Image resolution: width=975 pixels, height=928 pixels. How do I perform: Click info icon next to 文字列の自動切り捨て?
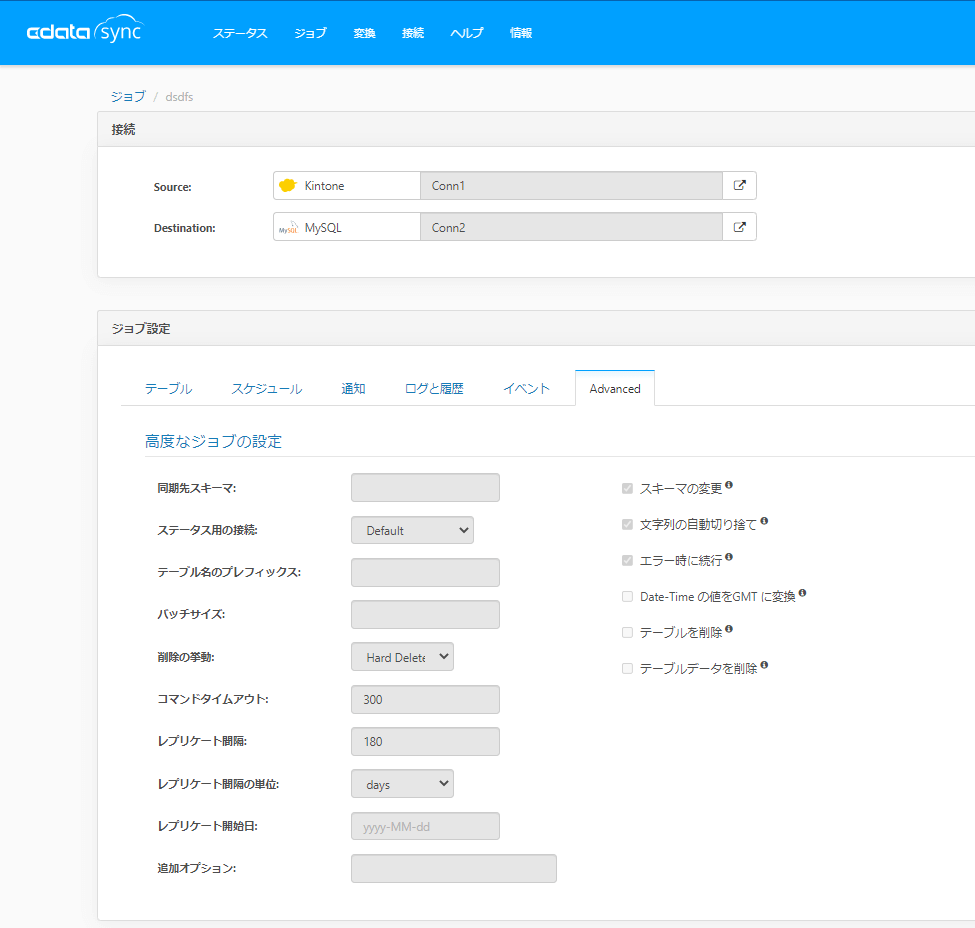point(764,521)
